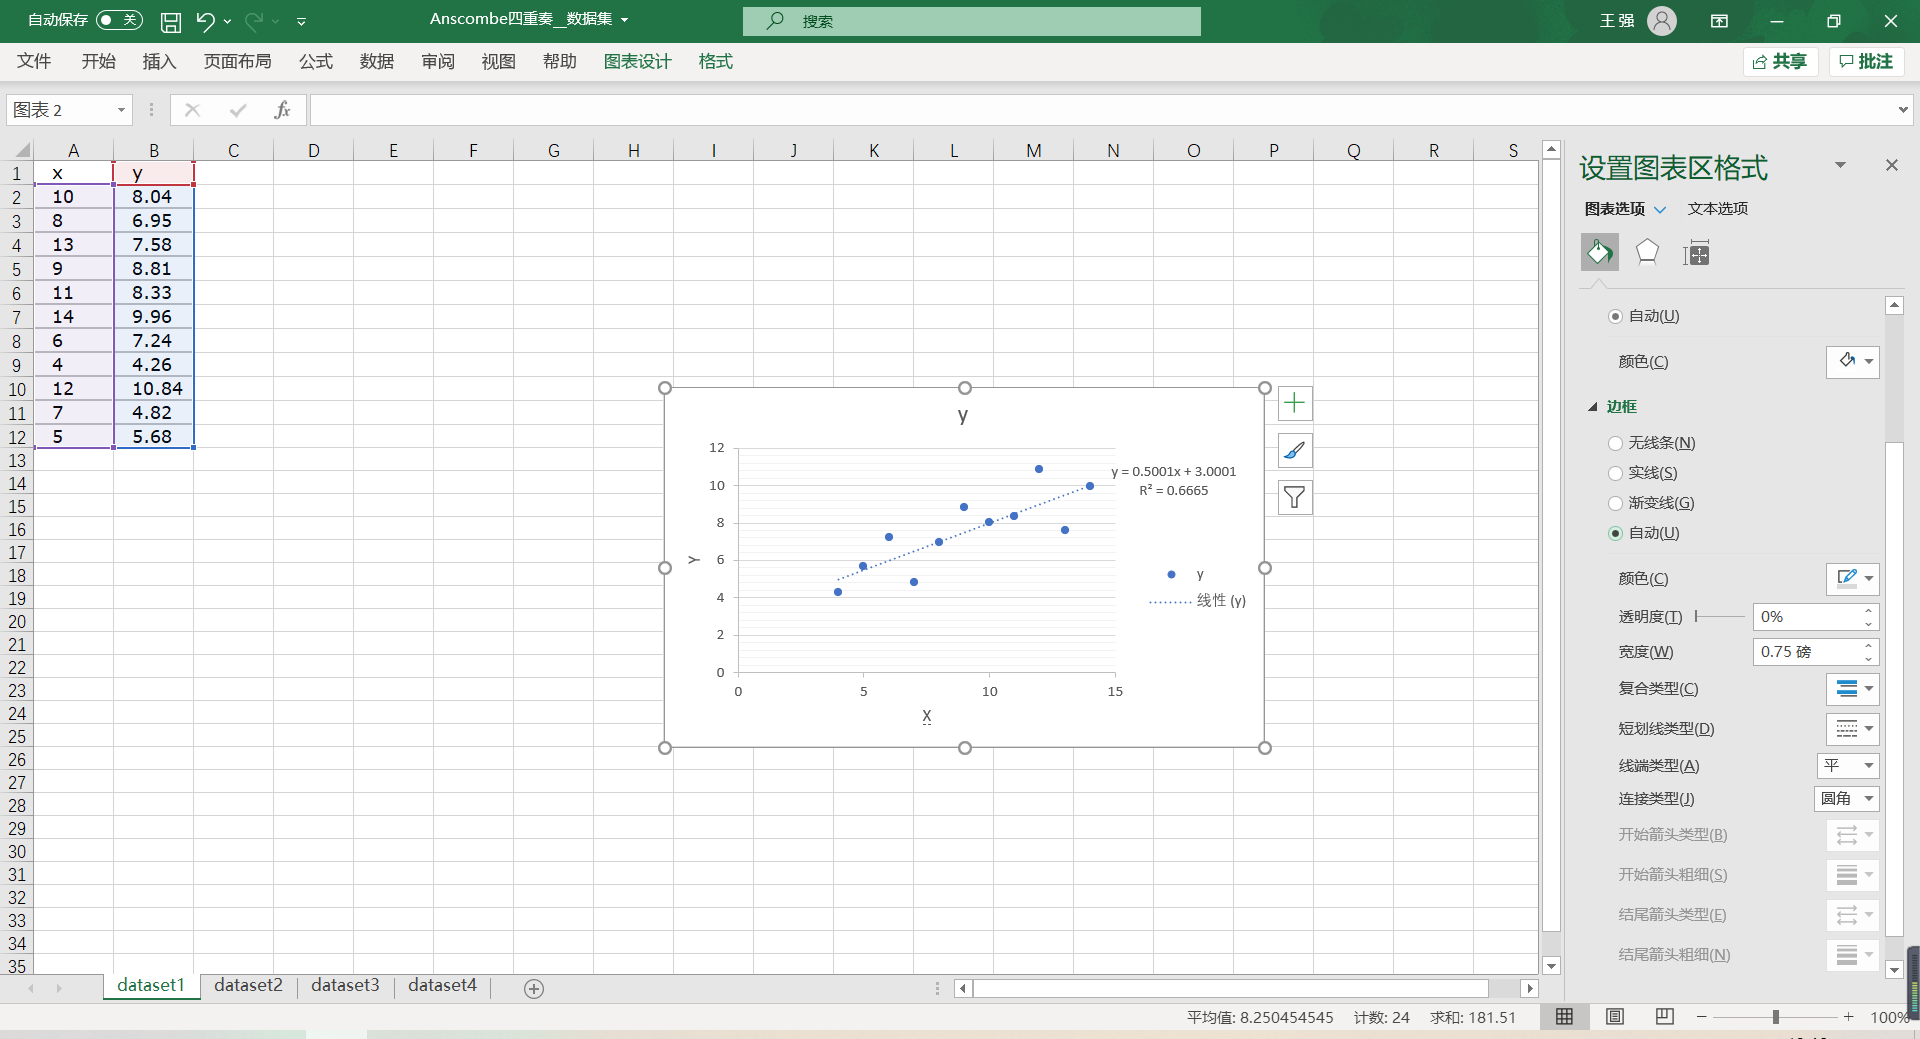Switch to Normal view icon

click(1564, 1017)
